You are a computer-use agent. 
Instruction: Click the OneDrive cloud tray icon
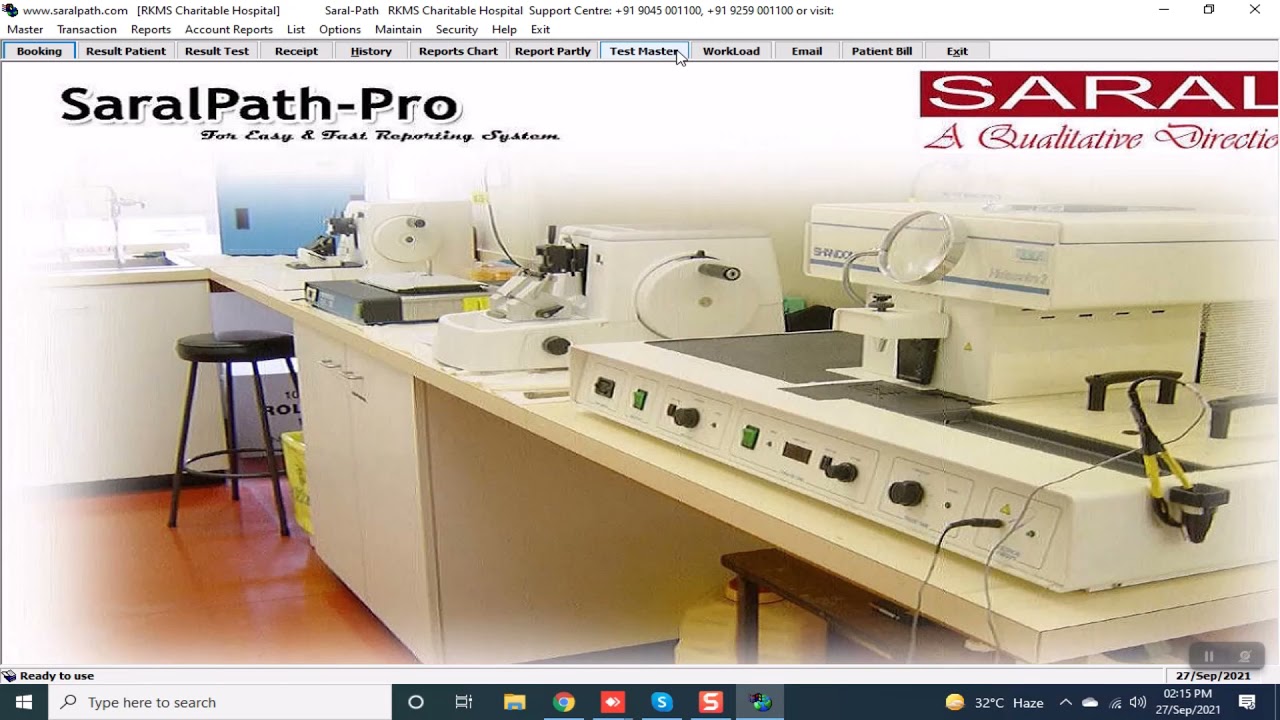pyautogui.click(x=1090, y=703)
